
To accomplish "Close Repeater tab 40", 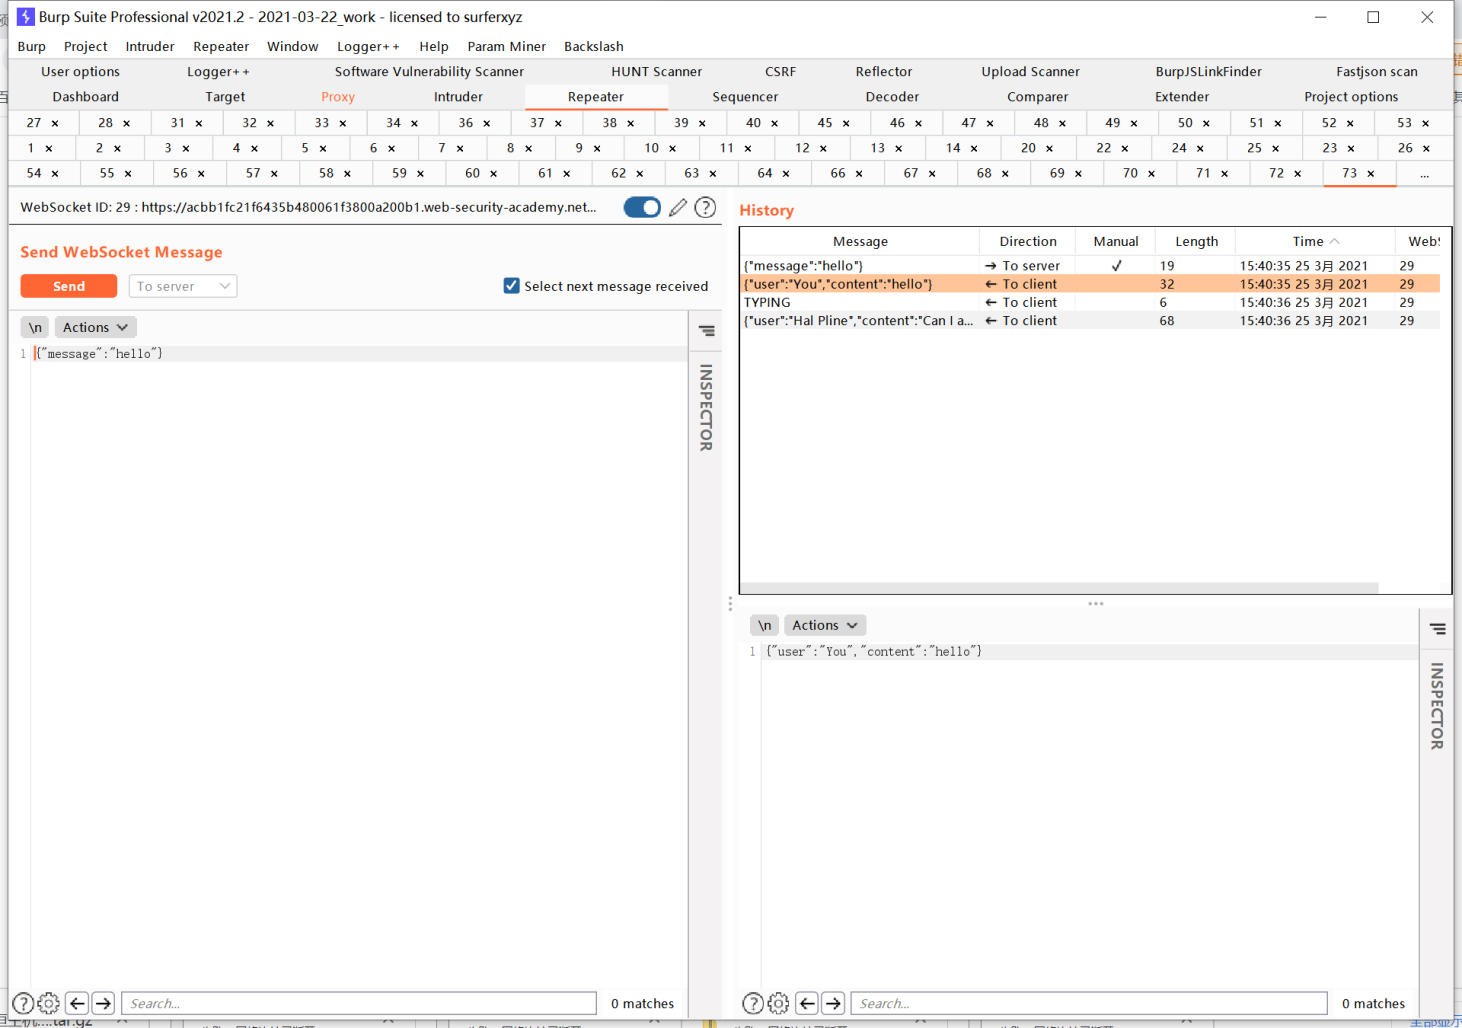I will pyautogui.click(x=774, y=123).
